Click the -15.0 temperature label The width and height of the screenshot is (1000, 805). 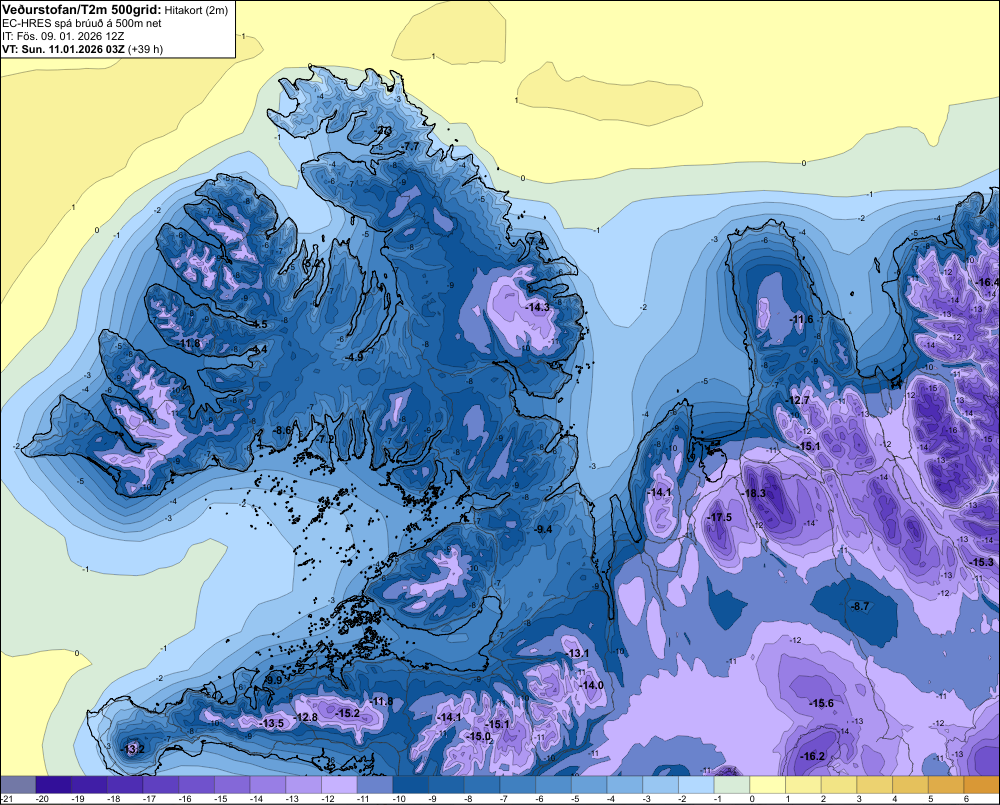[478, 736]
